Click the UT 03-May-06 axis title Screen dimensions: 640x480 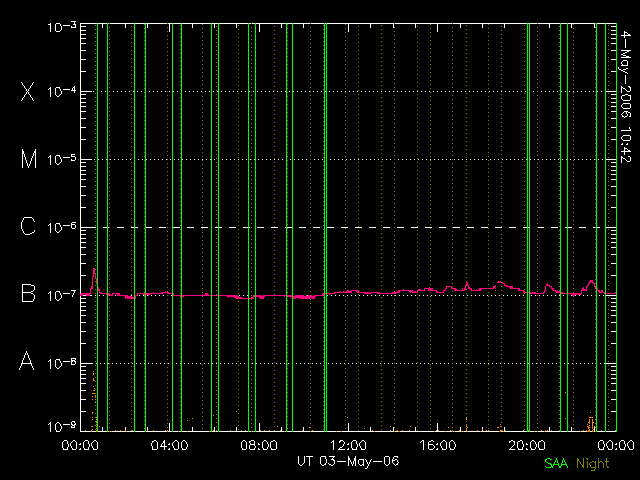click(x=348, y=461)
